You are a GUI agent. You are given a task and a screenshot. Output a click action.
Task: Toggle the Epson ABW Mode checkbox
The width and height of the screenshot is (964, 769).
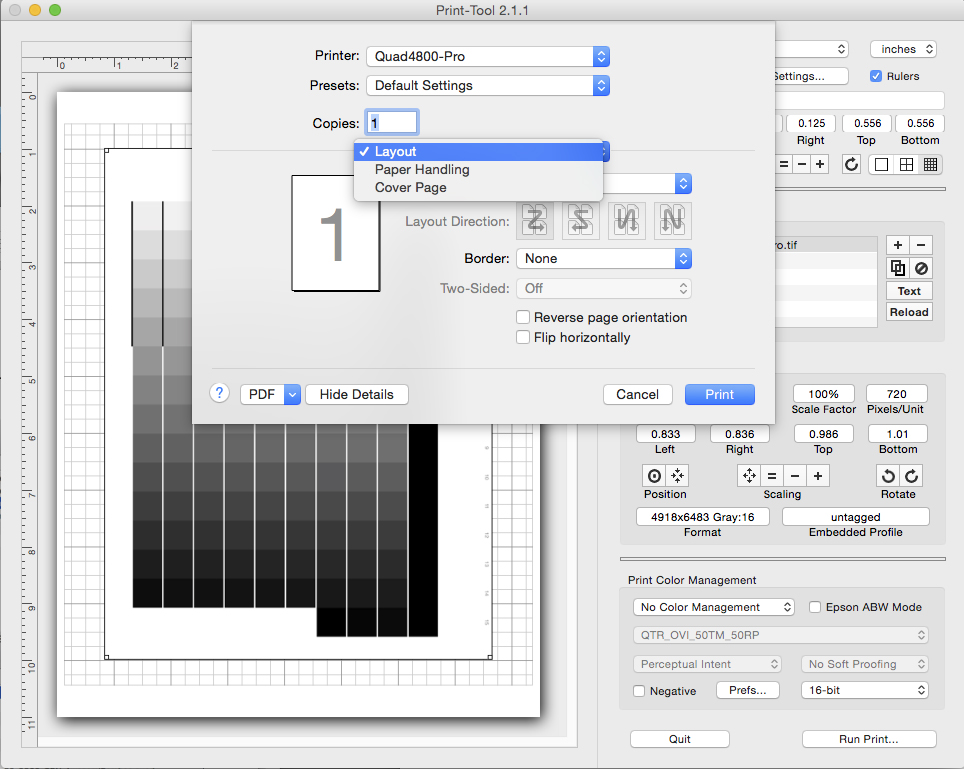point(815,607)
